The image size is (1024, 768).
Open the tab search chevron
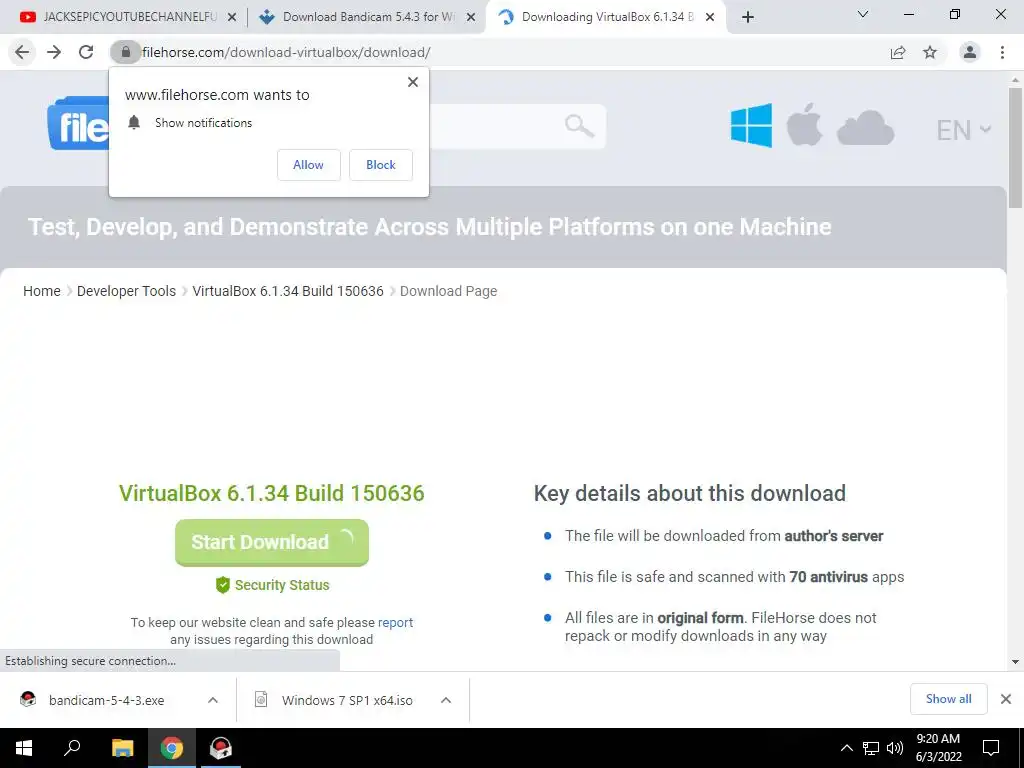863,14
